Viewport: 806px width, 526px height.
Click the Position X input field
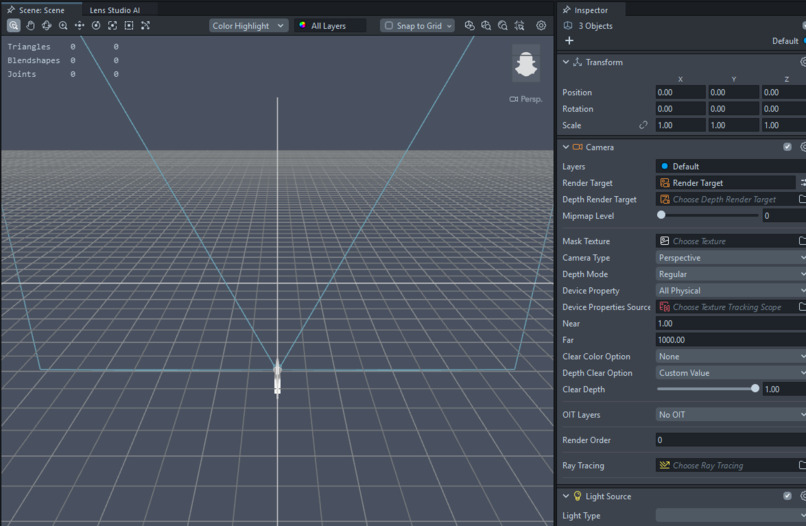(680, 92)
